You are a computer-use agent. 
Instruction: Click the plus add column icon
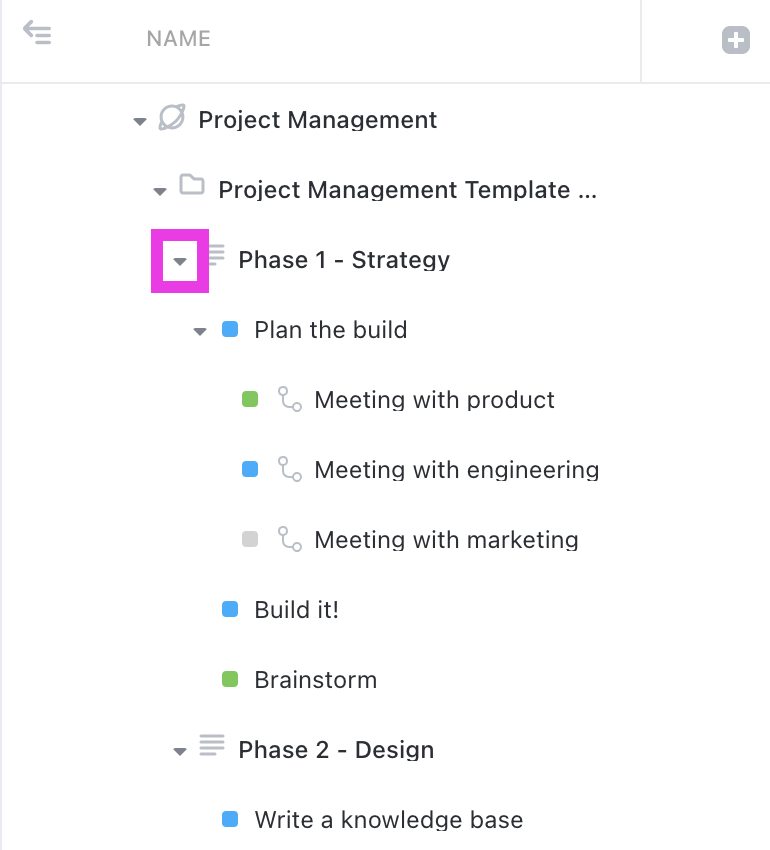click(736, 40)
